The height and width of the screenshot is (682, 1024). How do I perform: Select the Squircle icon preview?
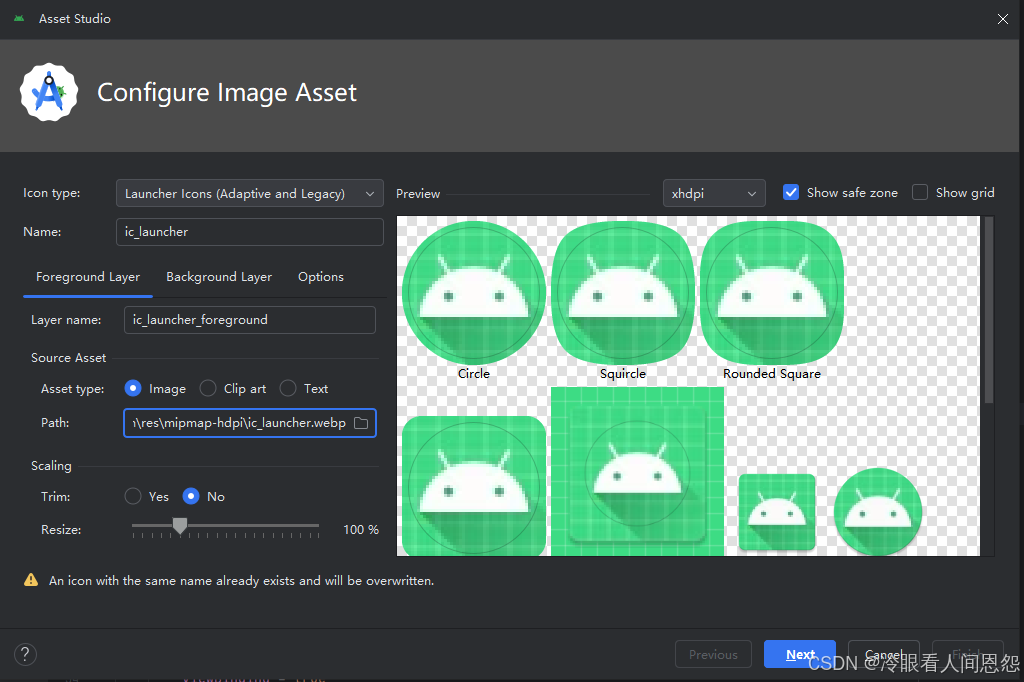[623, 293]
